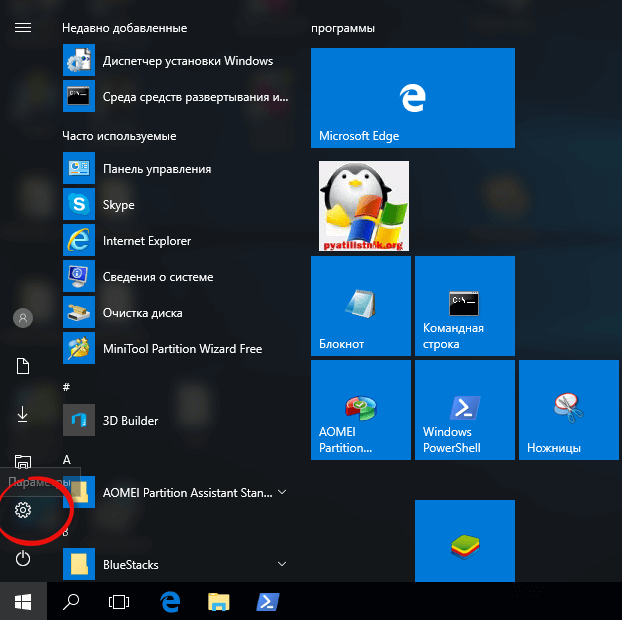Open the user account icon
622x620 pixels.
pos(23,318)
